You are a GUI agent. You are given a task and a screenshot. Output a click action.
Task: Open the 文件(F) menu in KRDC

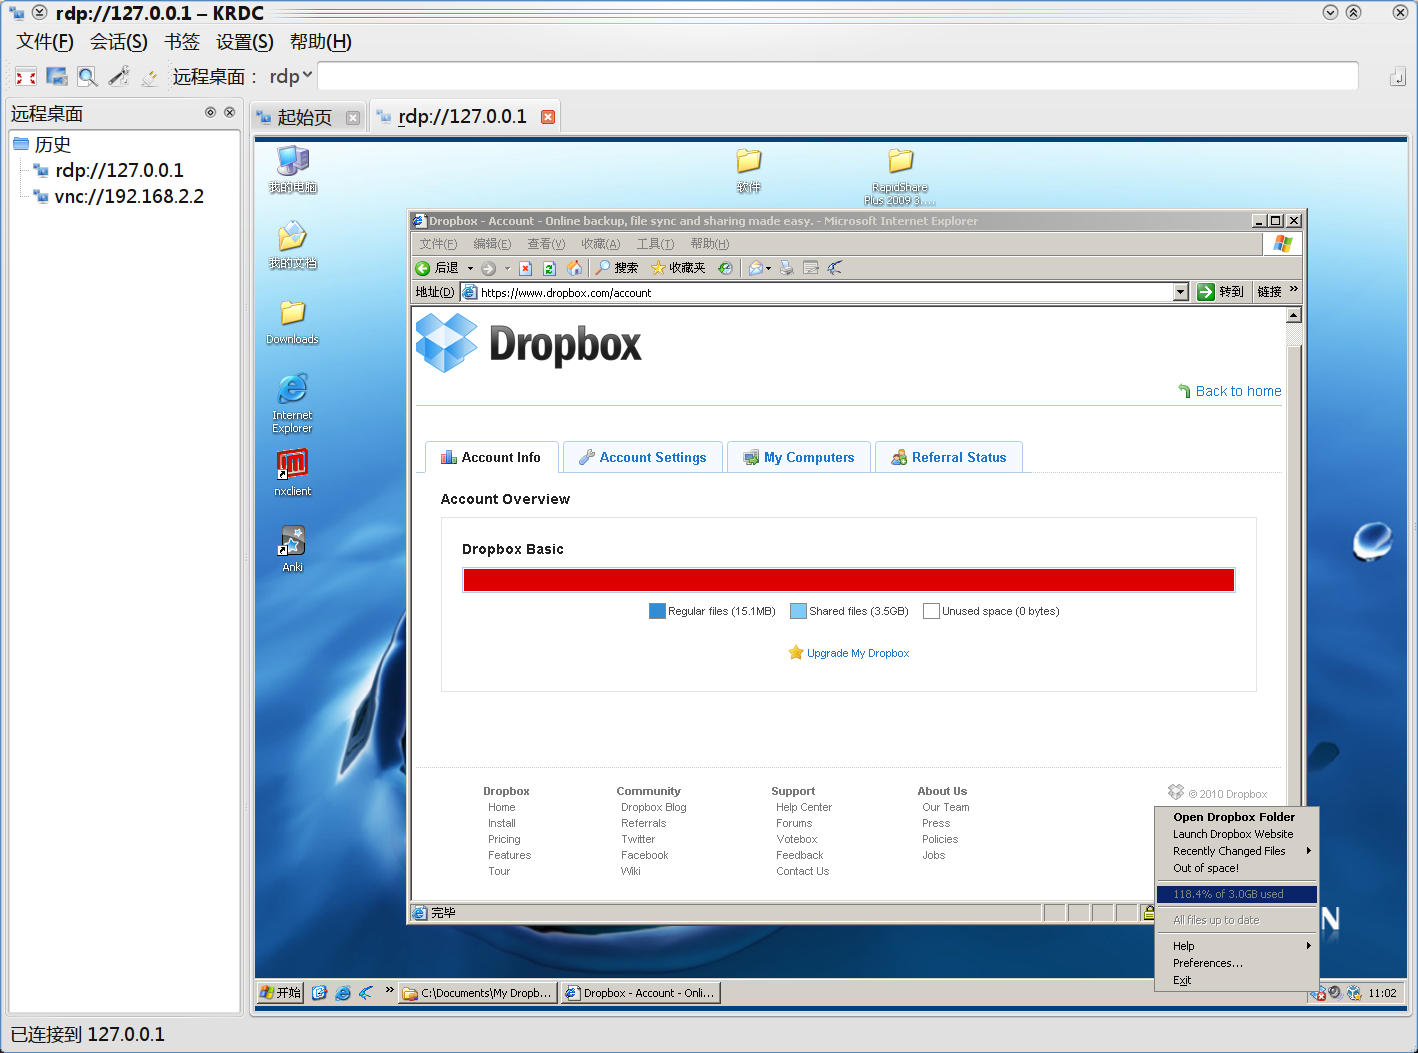pos(45,42)
